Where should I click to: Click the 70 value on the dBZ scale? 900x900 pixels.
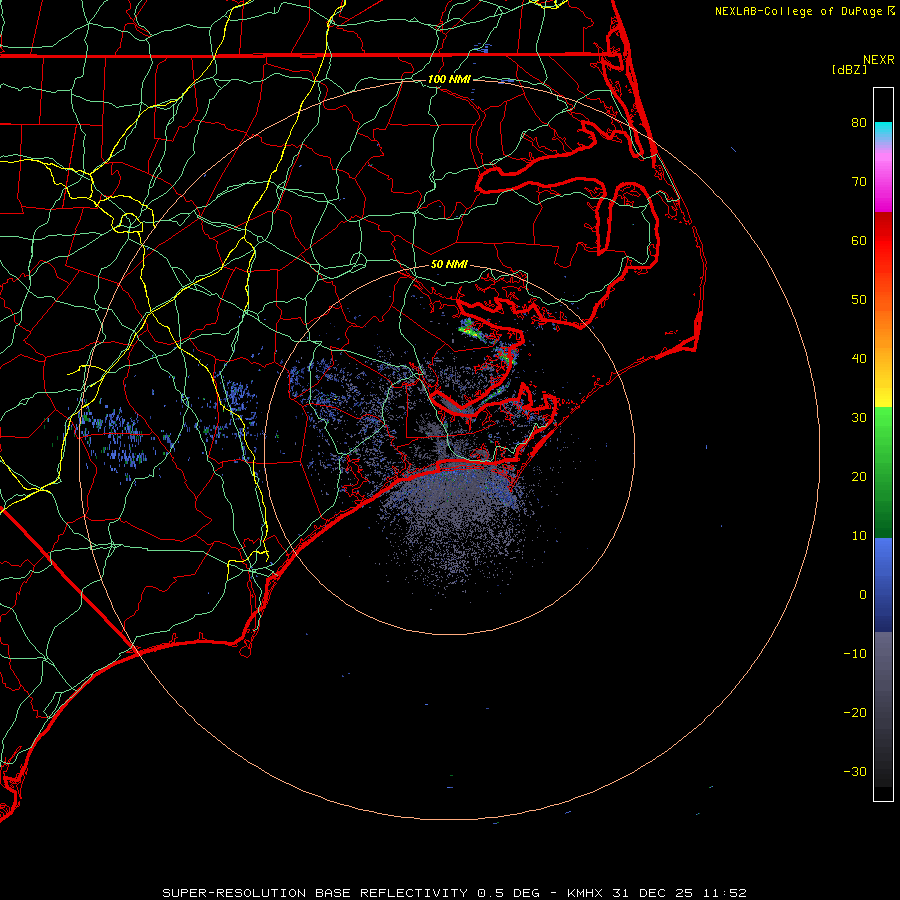(x=859, y=181)
